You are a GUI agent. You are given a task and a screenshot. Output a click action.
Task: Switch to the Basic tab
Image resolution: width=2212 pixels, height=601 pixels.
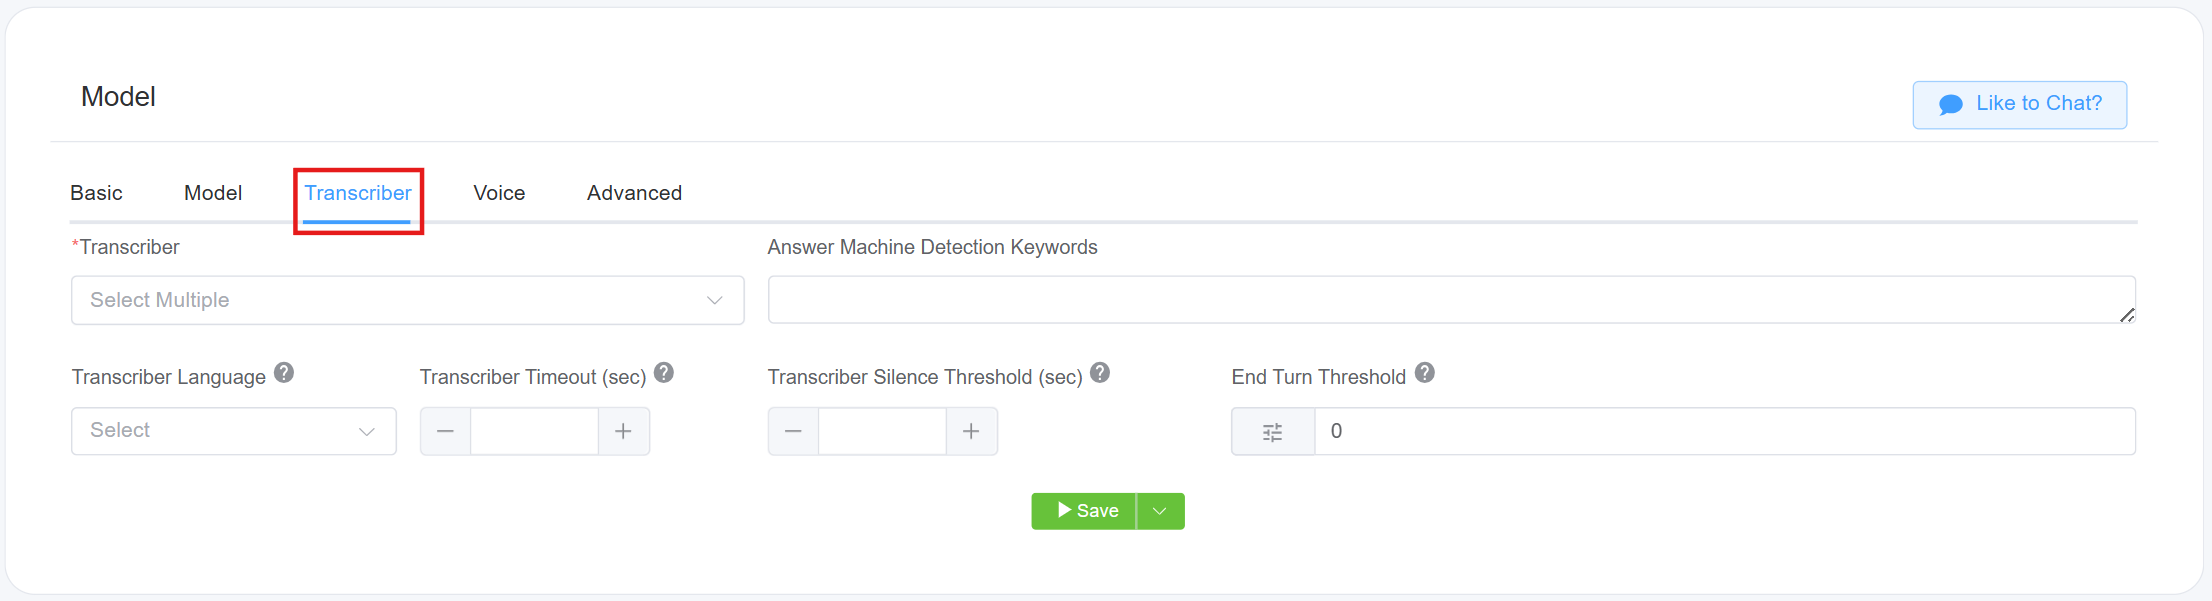[x=96, y=193]
